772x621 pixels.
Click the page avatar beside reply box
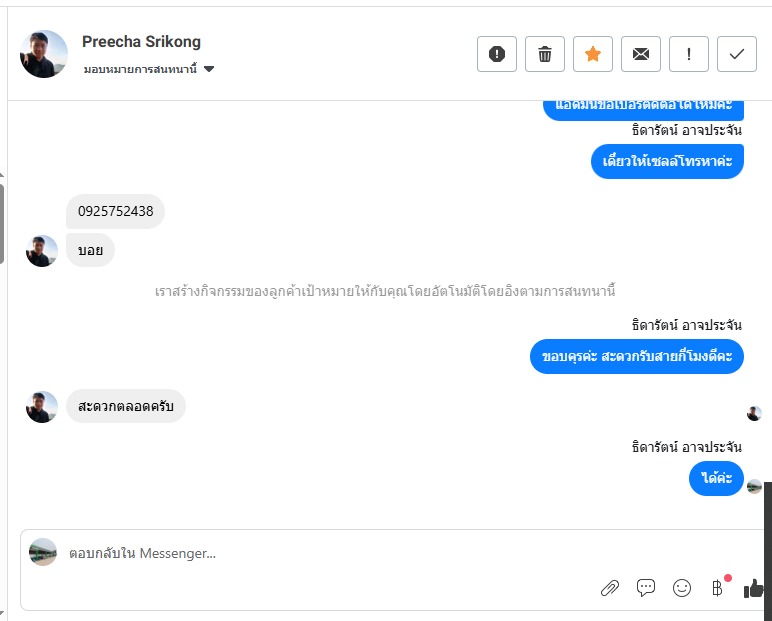pyautogui.click(x=43, y=552)
